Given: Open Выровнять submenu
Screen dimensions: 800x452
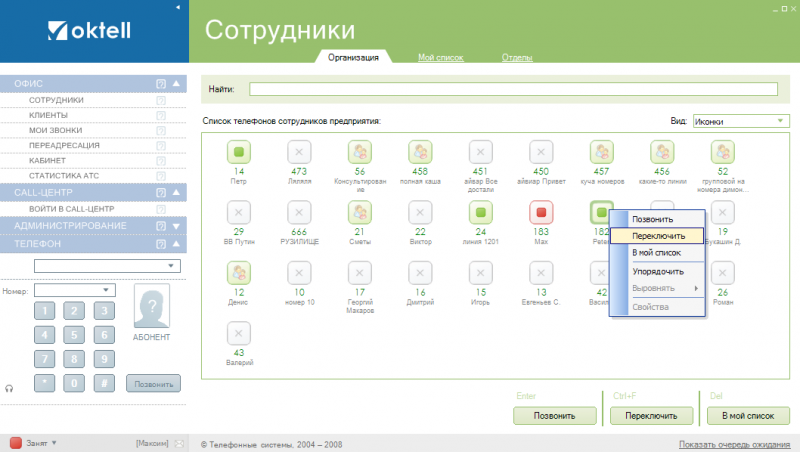Looking at the screenshot, I should [657, 288].
